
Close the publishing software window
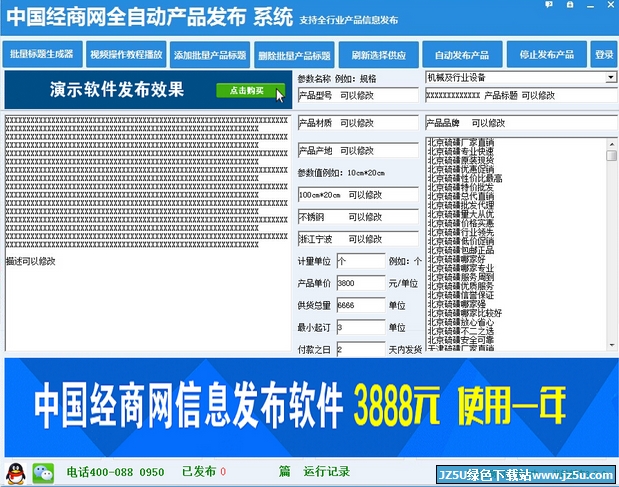pos(610,5)
